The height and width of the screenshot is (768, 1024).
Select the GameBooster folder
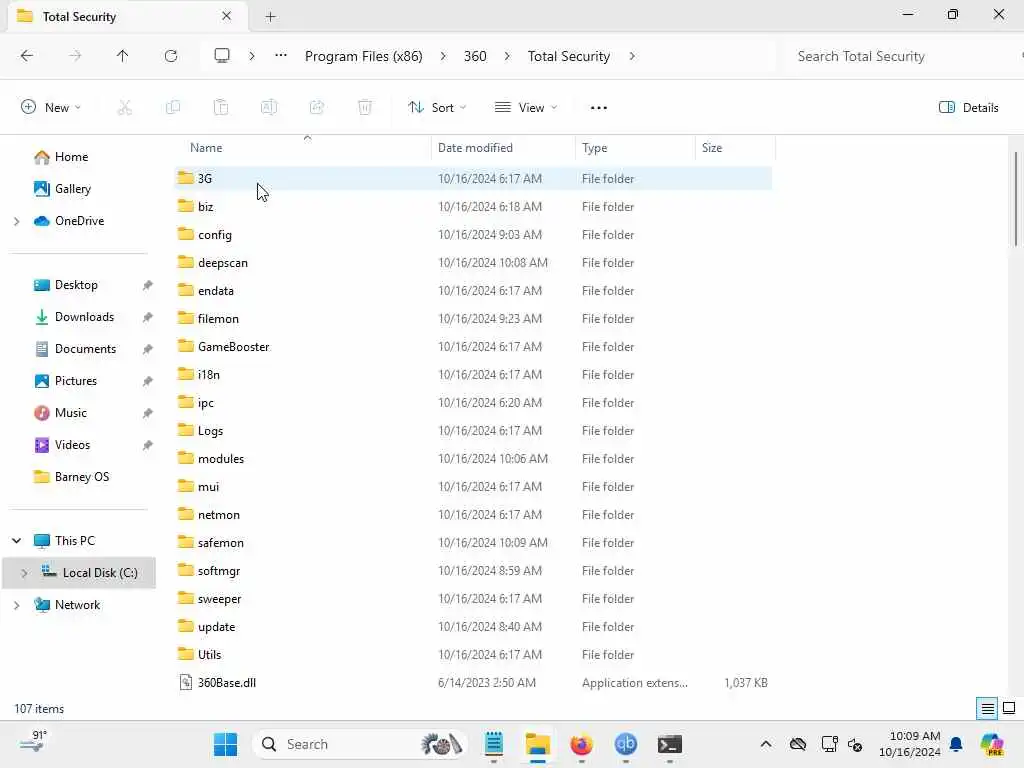pos(473,347)
